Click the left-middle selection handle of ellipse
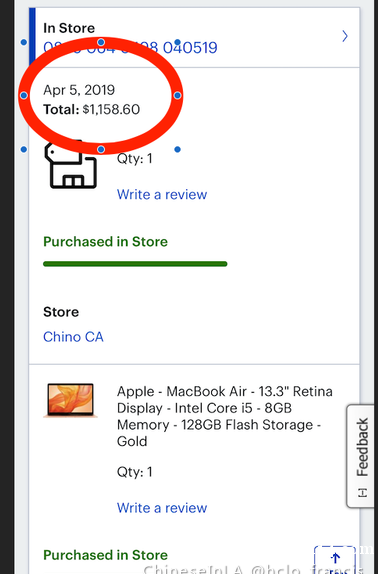The image size is (378, 574). point(24,96)
